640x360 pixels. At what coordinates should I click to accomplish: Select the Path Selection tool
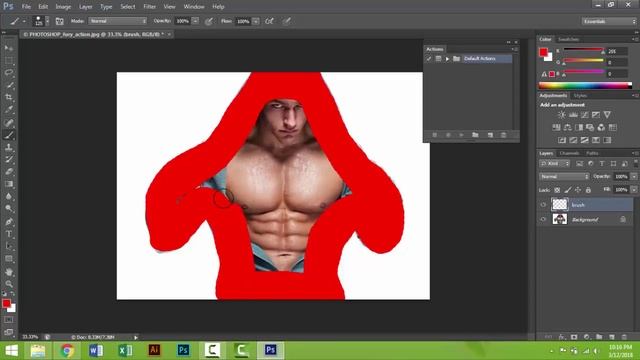point(9,247)
